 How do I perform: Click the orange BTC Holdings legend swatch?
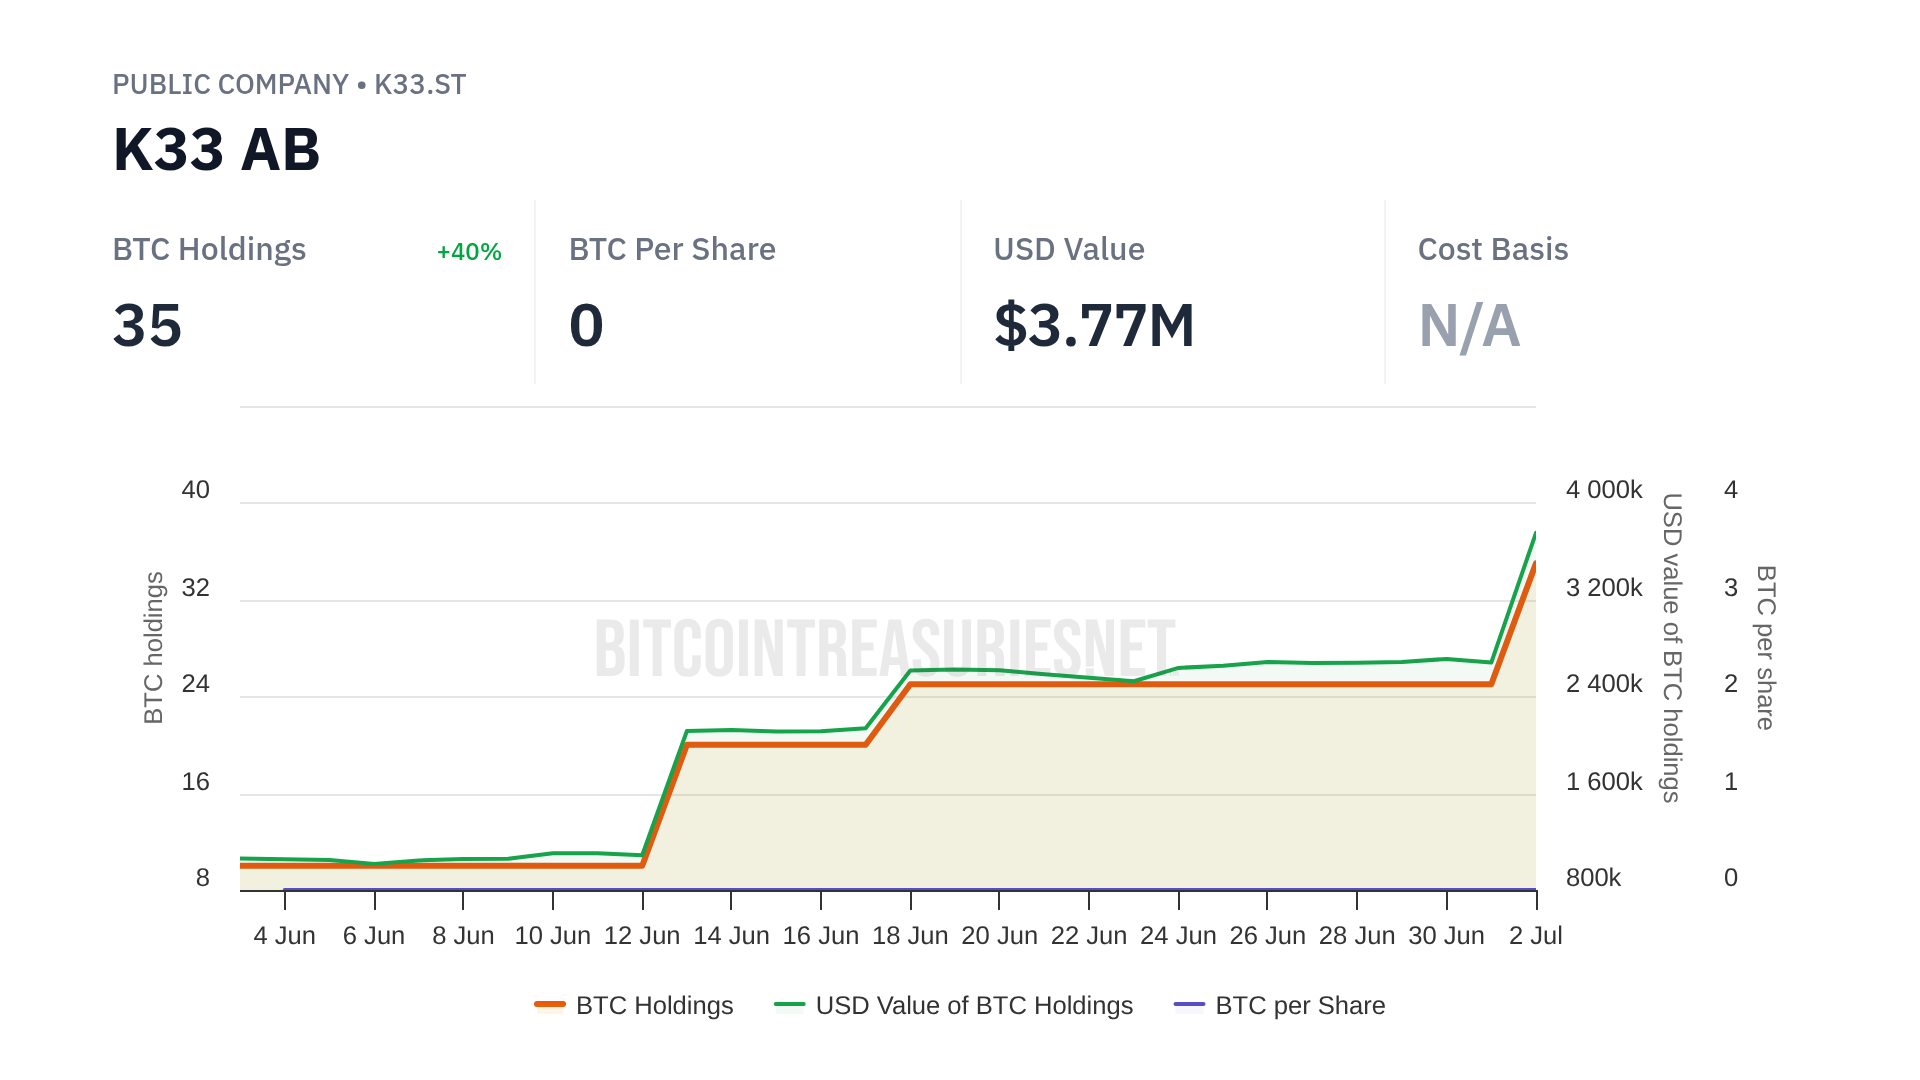click(550, 1005)
